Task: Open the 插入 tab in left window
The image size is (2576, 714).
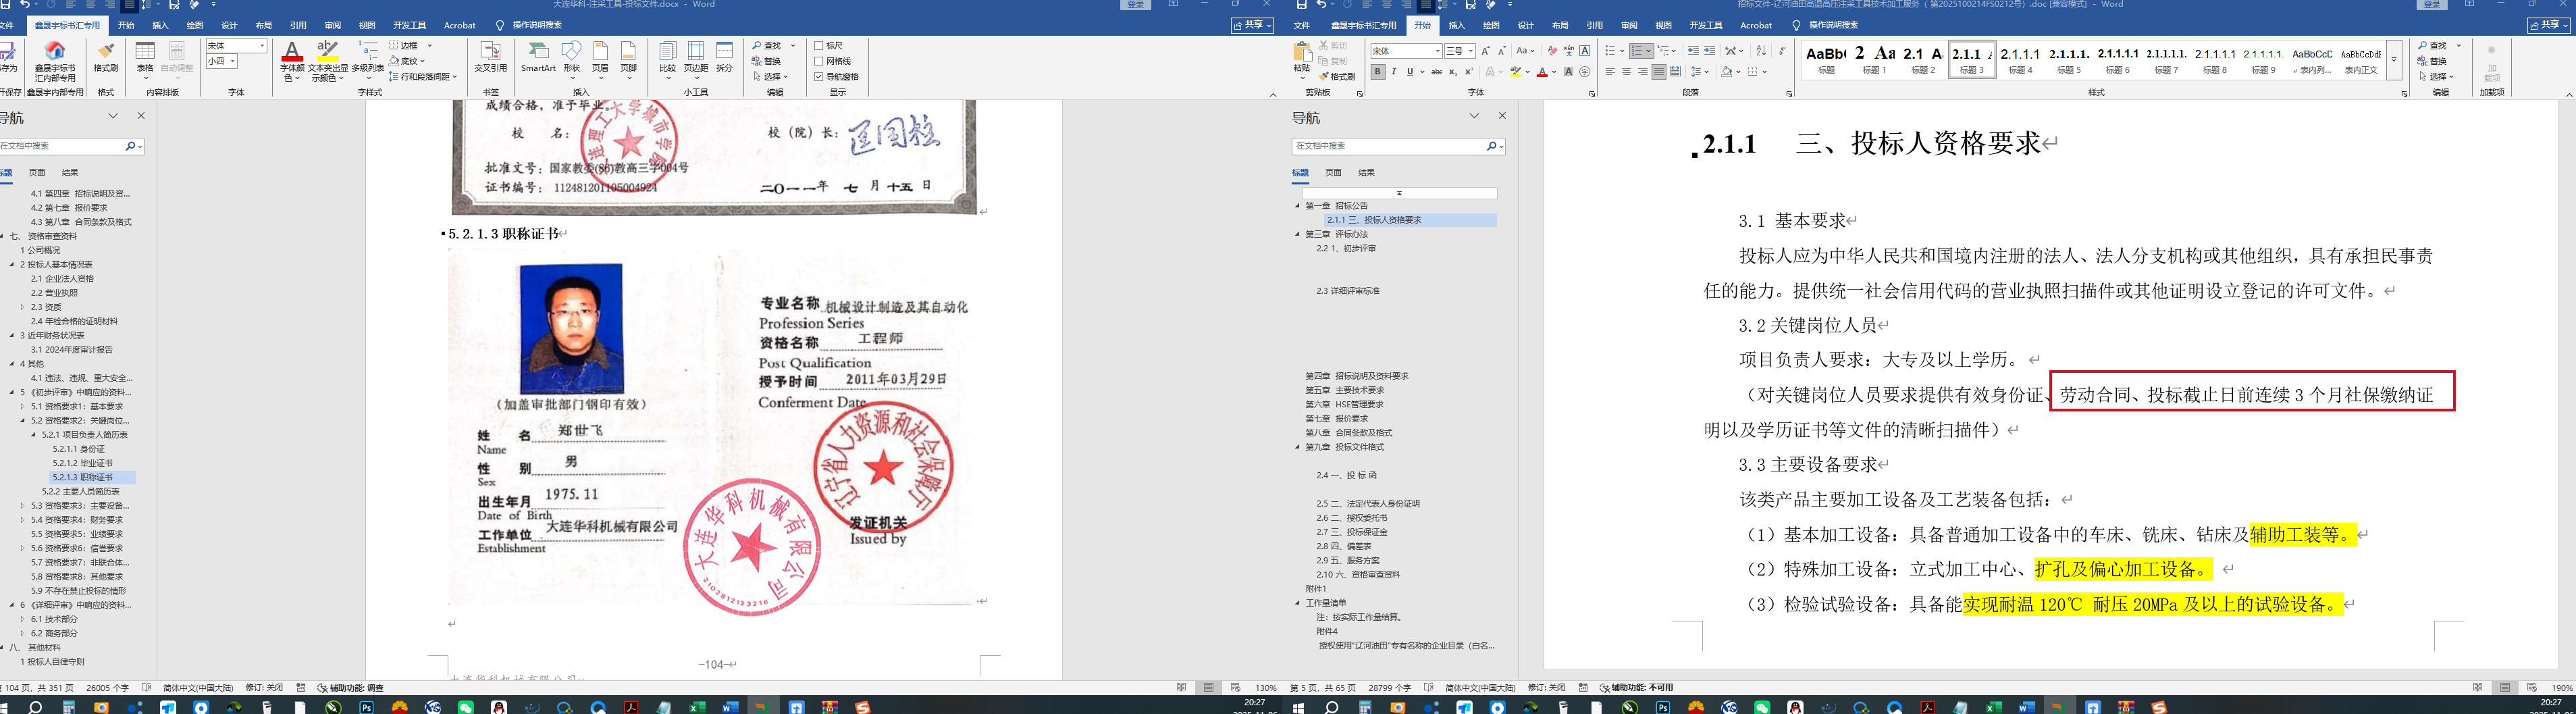Action: (x=160, y=25)
